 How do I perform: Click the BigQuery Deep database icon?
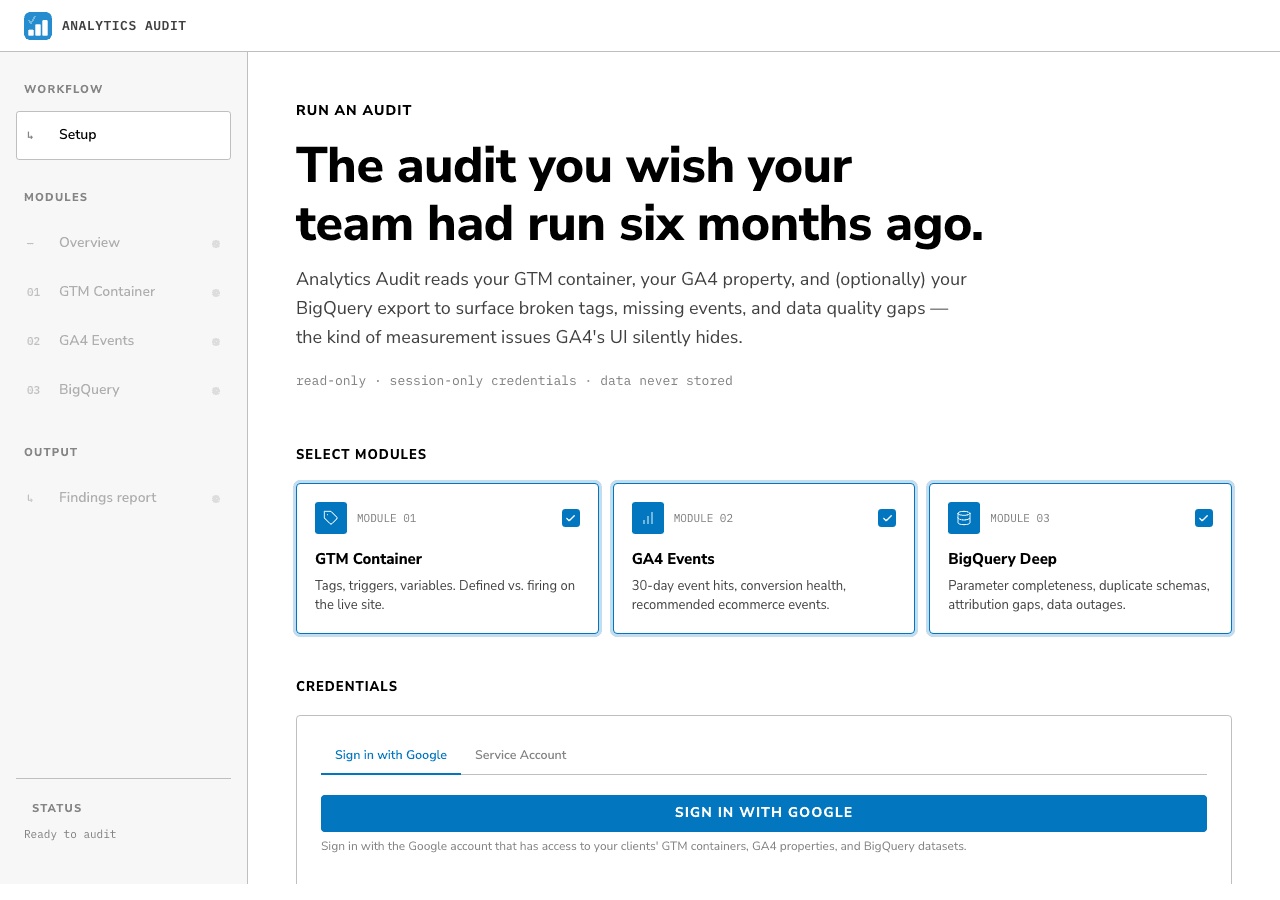pos(964,518)
